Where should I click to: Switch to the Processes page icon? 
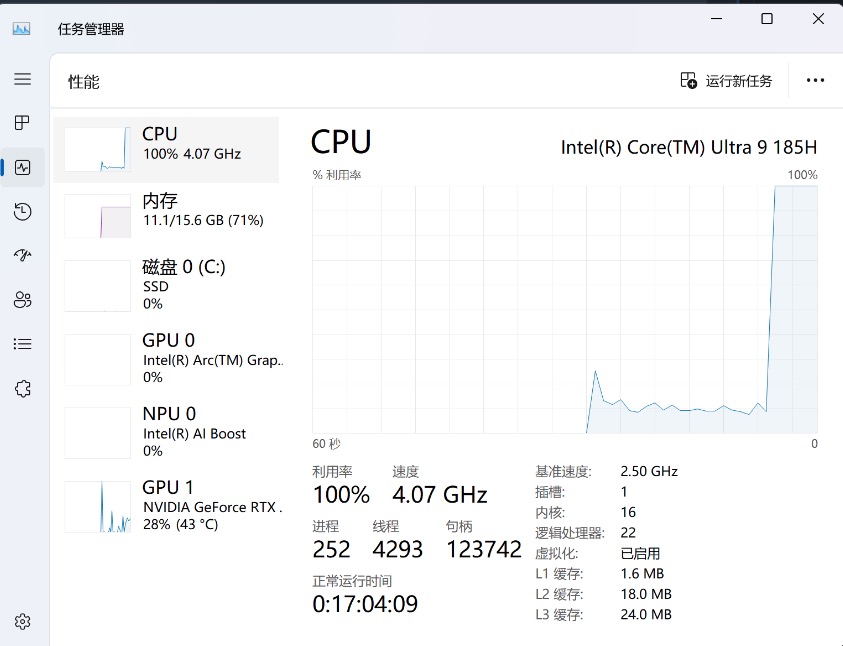(x=22, y=122)
